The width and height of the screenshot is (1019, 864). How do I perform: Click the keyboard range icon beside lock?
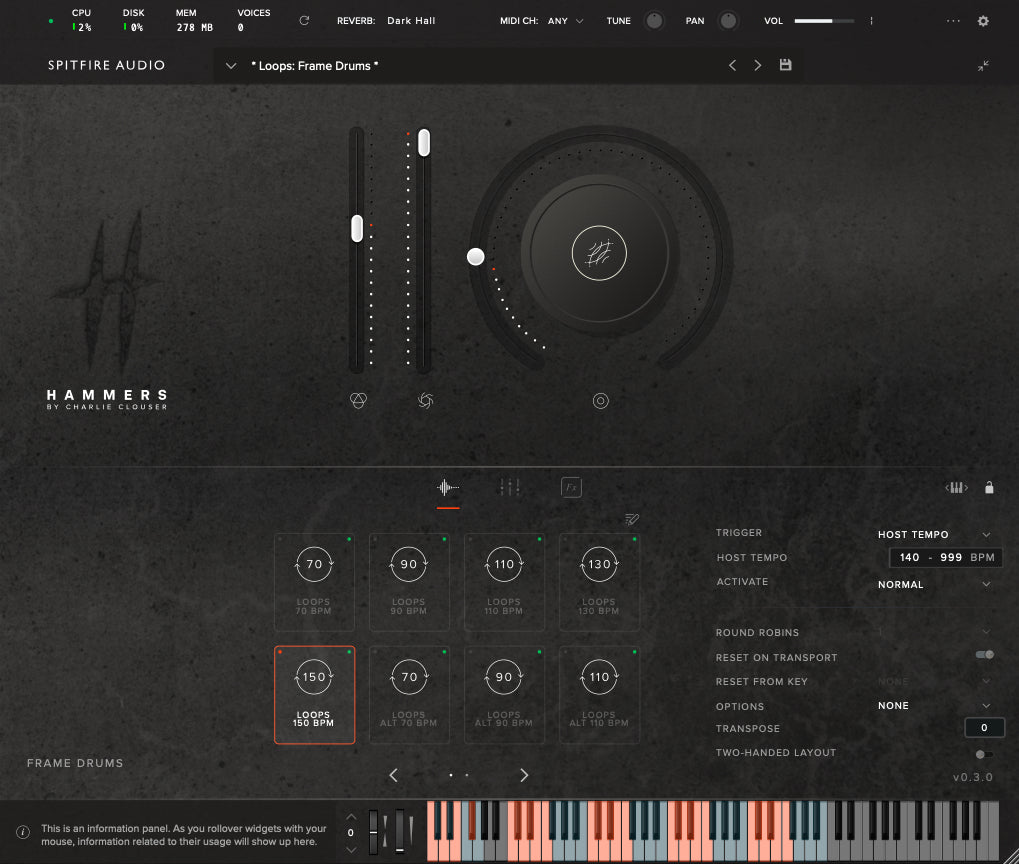957,488
